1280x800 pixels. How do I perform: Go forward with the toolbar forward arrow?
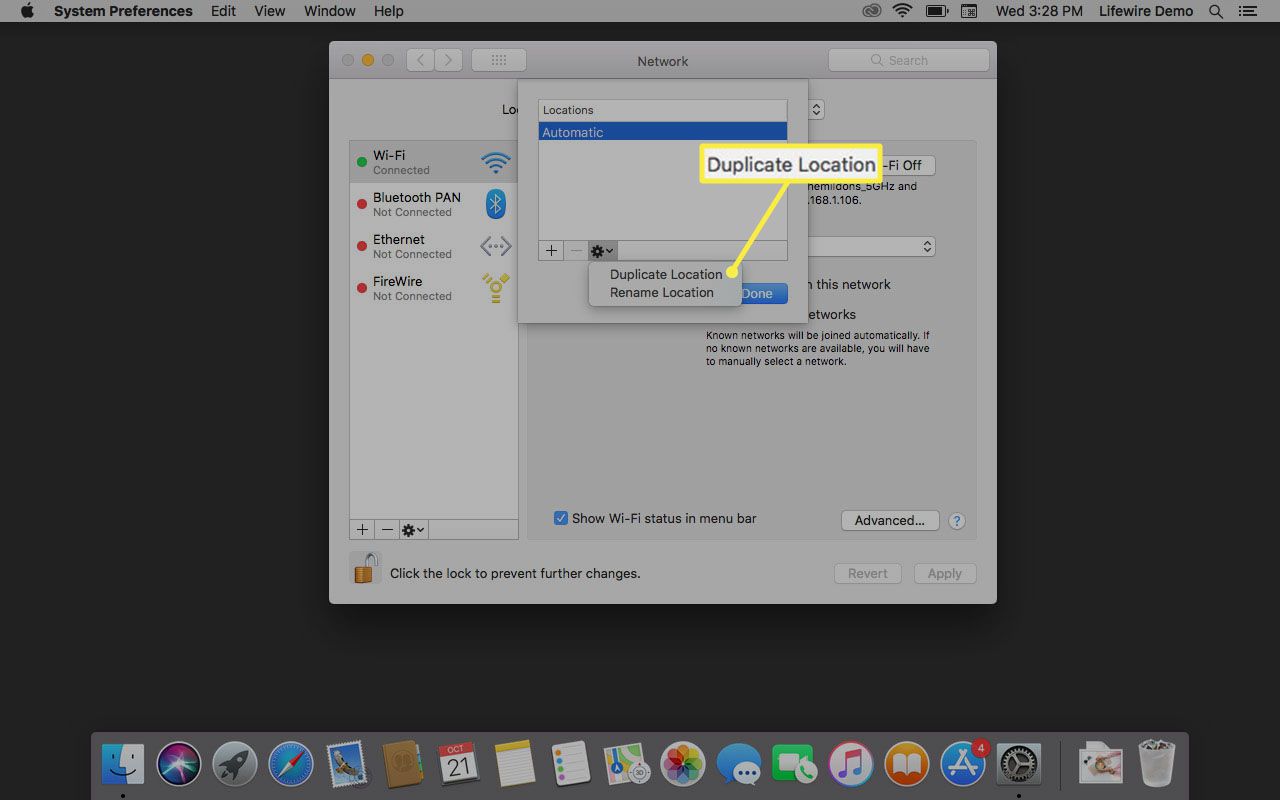(449, 60)
